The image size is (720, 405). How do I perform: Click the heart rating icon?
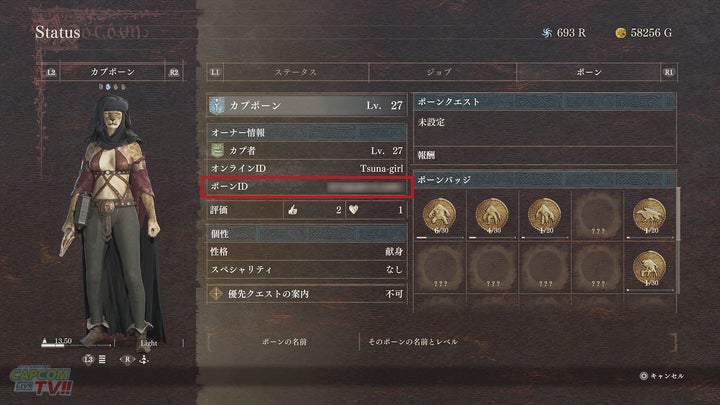tap(354, 210)
